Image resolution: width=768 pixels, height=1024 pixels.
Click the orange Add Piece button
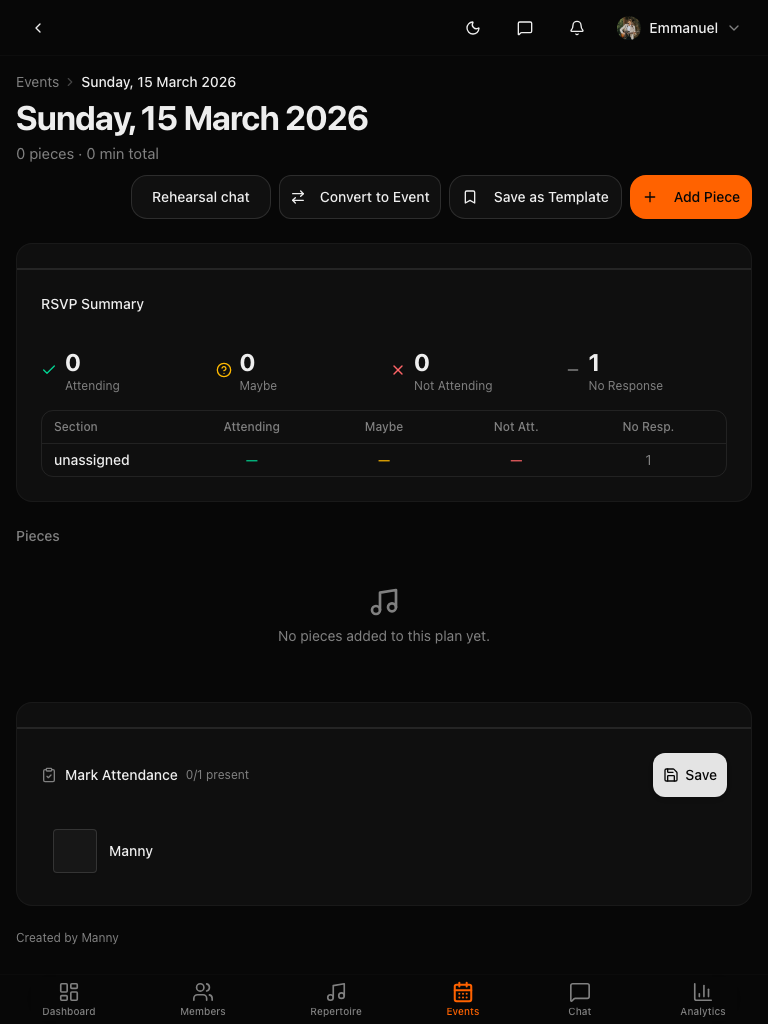(691, 197)
